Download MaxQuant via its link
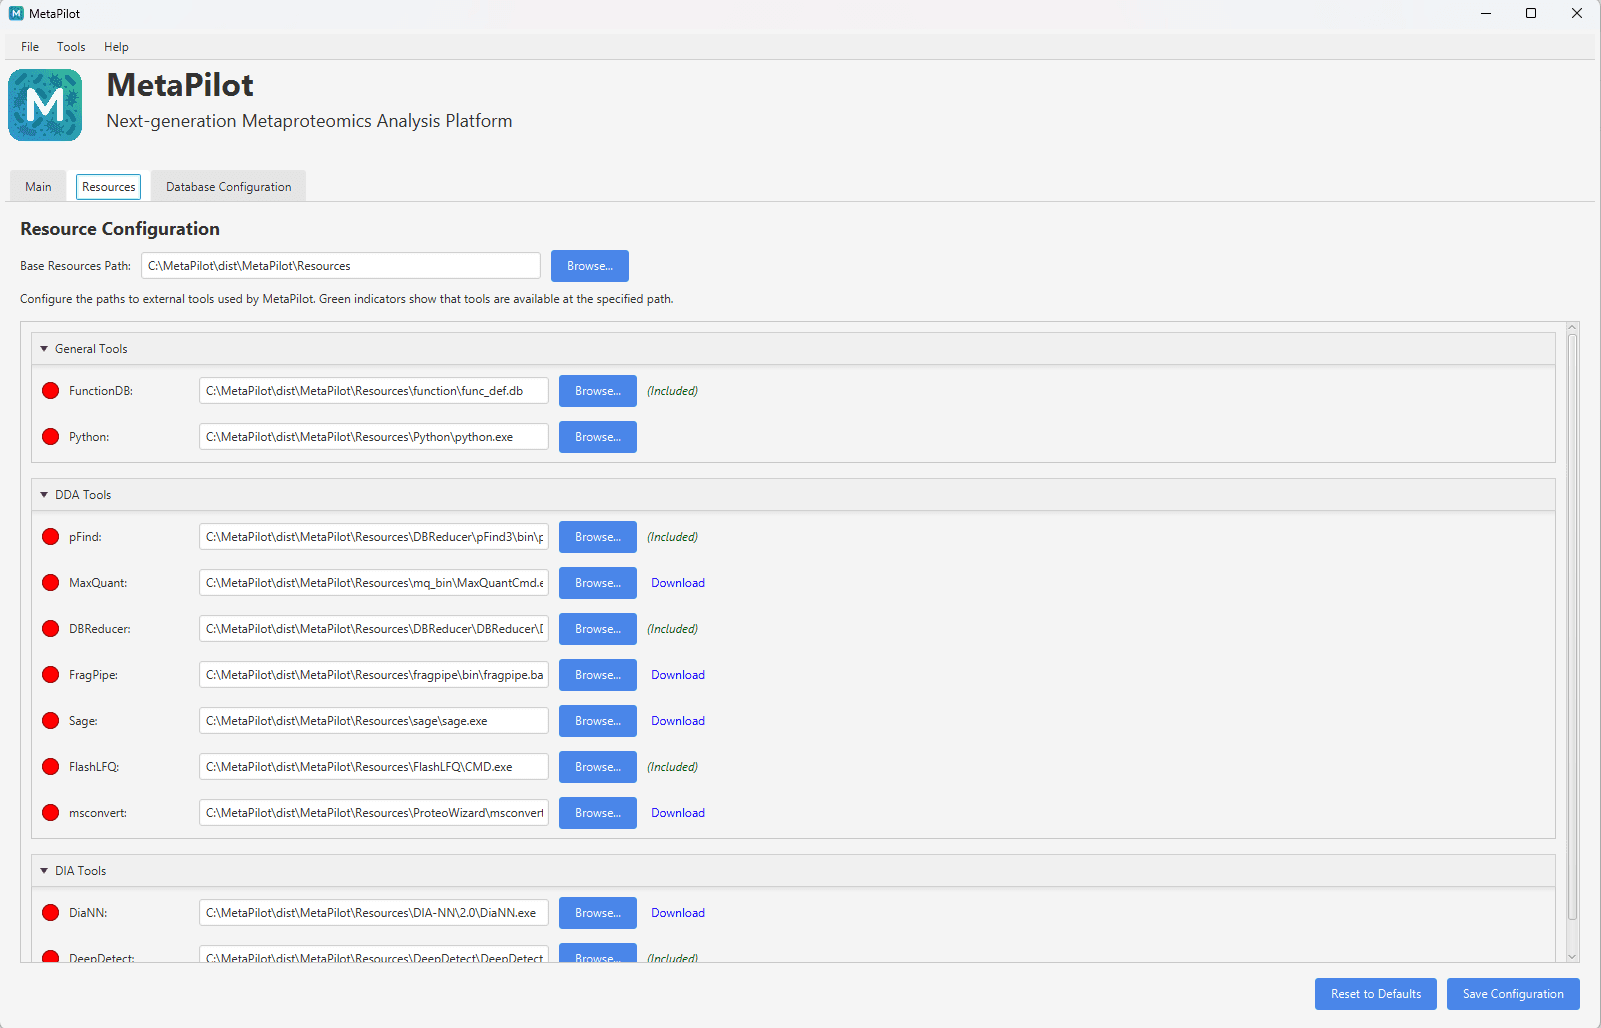This screenshot has width=1601, height=1028. (x=677, y=582)
